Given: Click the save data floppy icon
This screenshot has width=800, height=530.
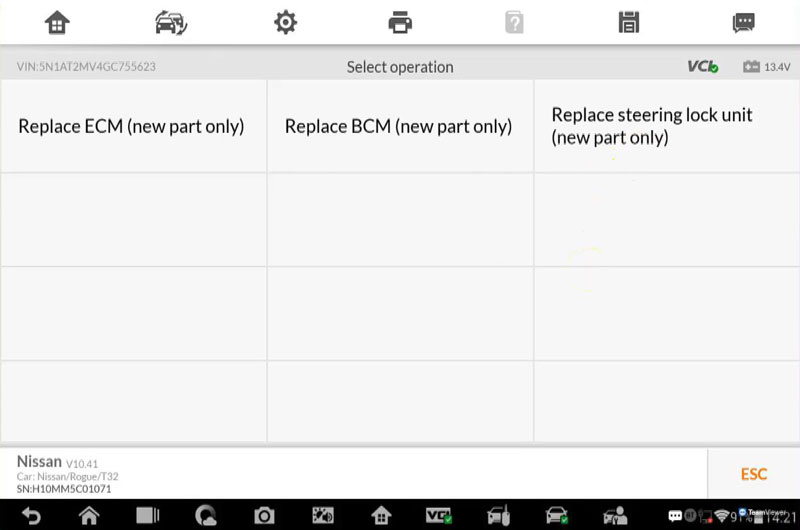Looking at the screenshot, I should (629, 22).
